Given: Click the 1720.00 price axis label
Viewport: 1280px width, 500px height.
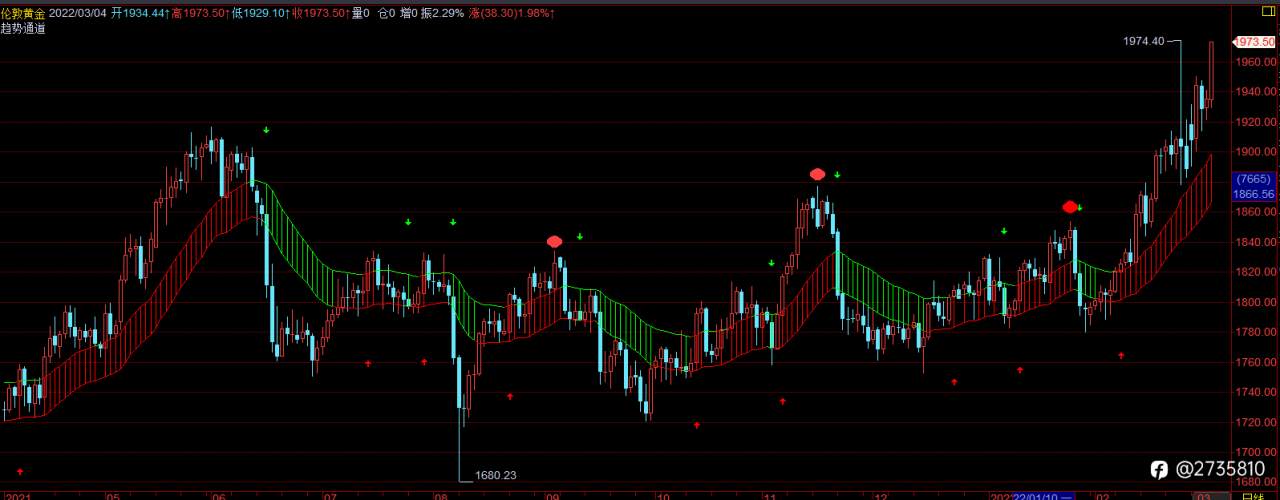Looking at the screenshot, I should tap(1256, 422).
